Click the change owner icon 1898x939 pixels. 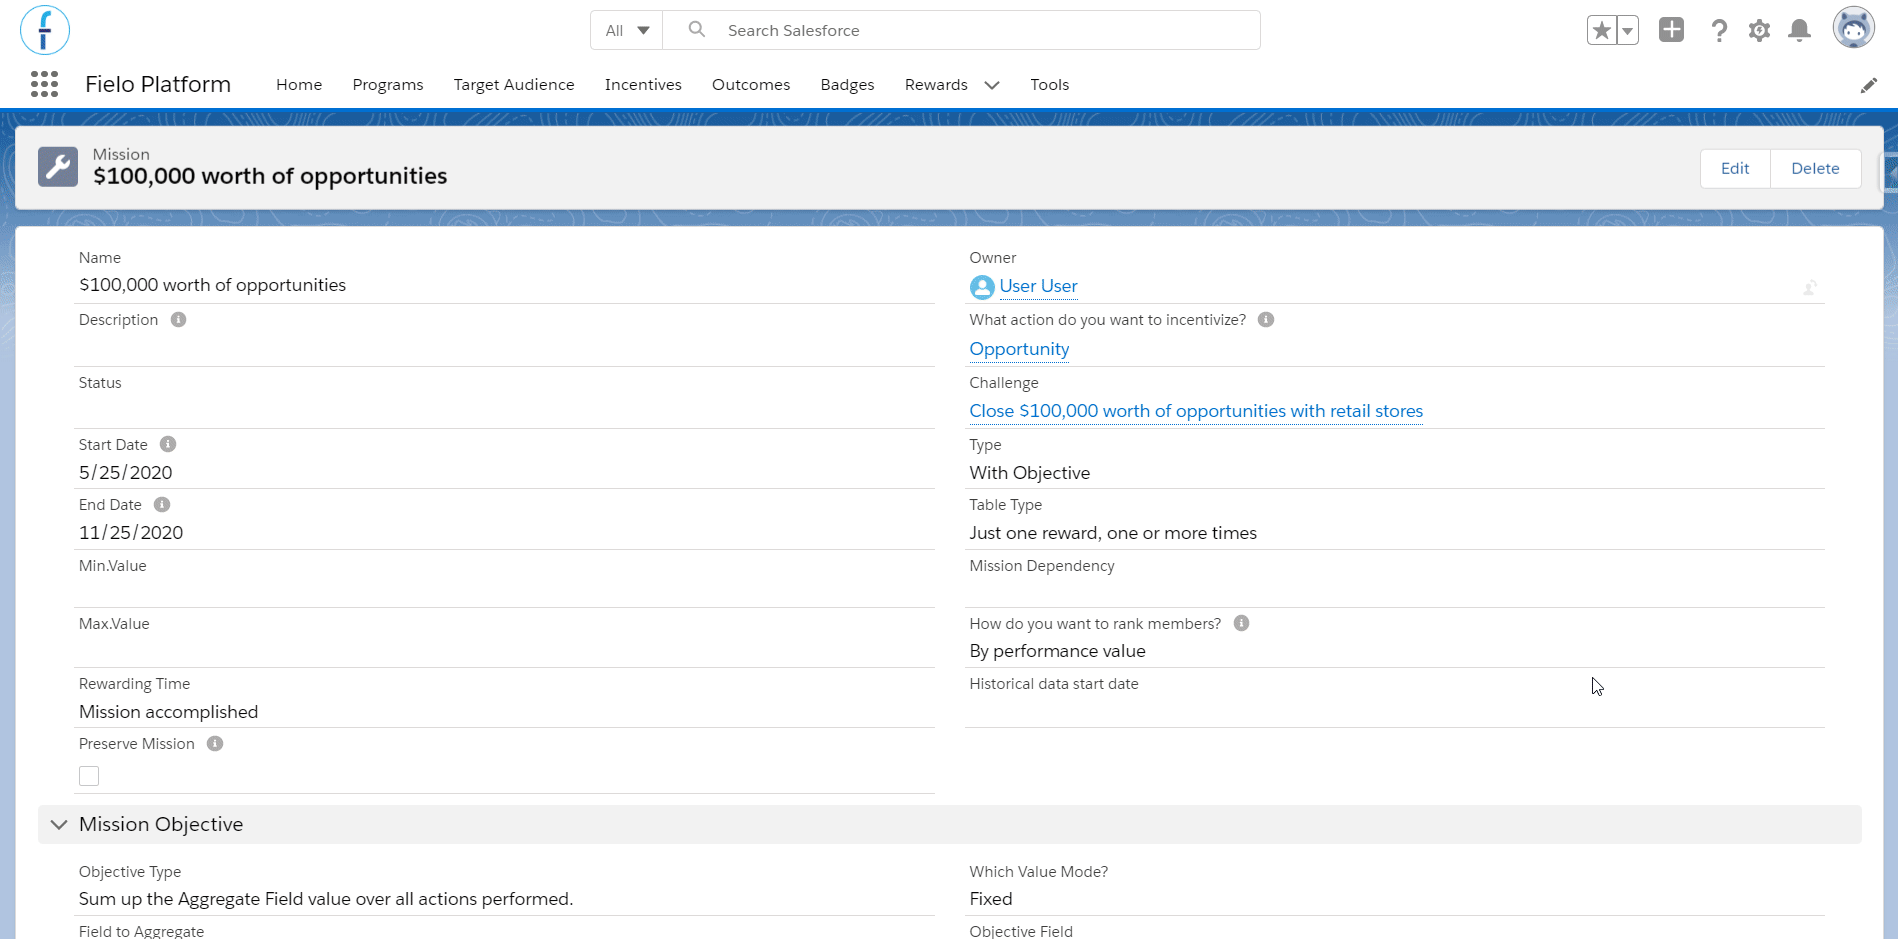pyautogui.click(x=1810, y=288)
